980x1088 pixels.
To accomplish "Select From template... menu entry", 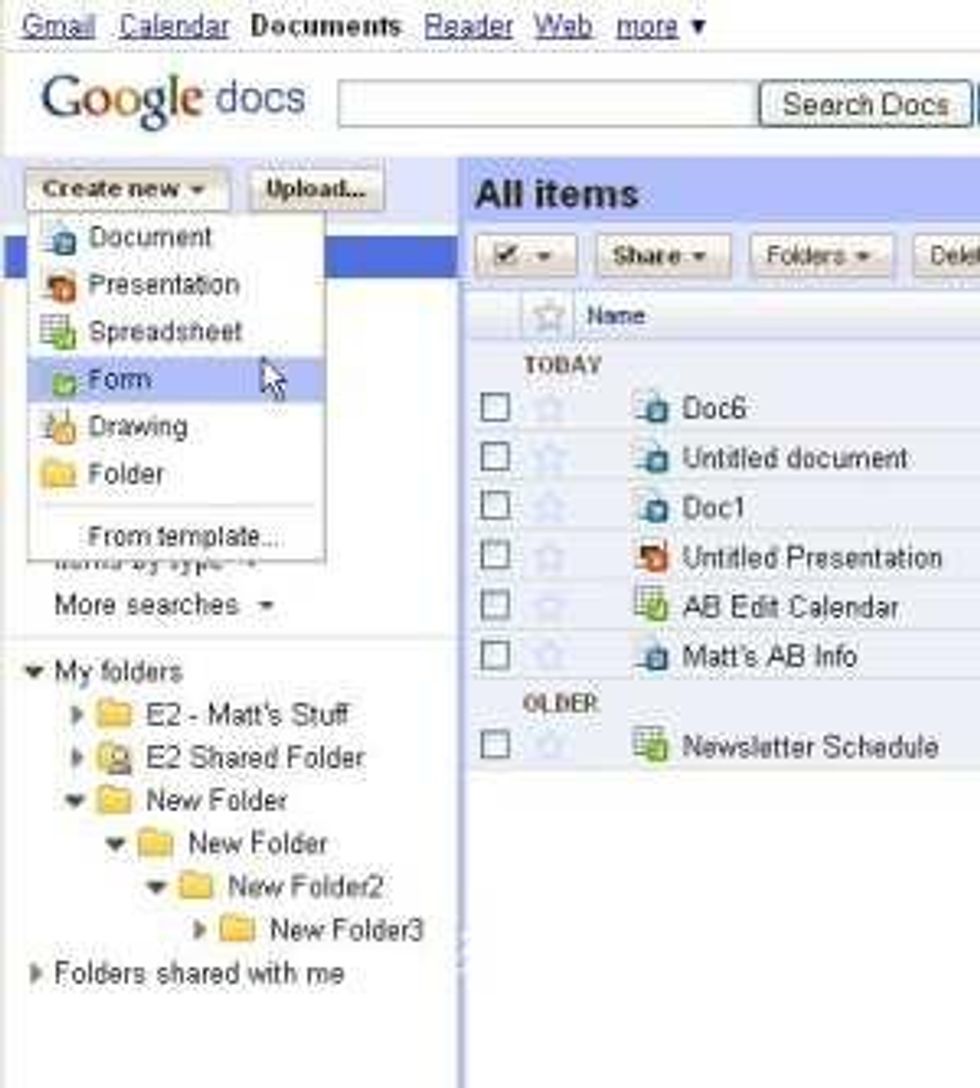I will [x=184, y=537].
